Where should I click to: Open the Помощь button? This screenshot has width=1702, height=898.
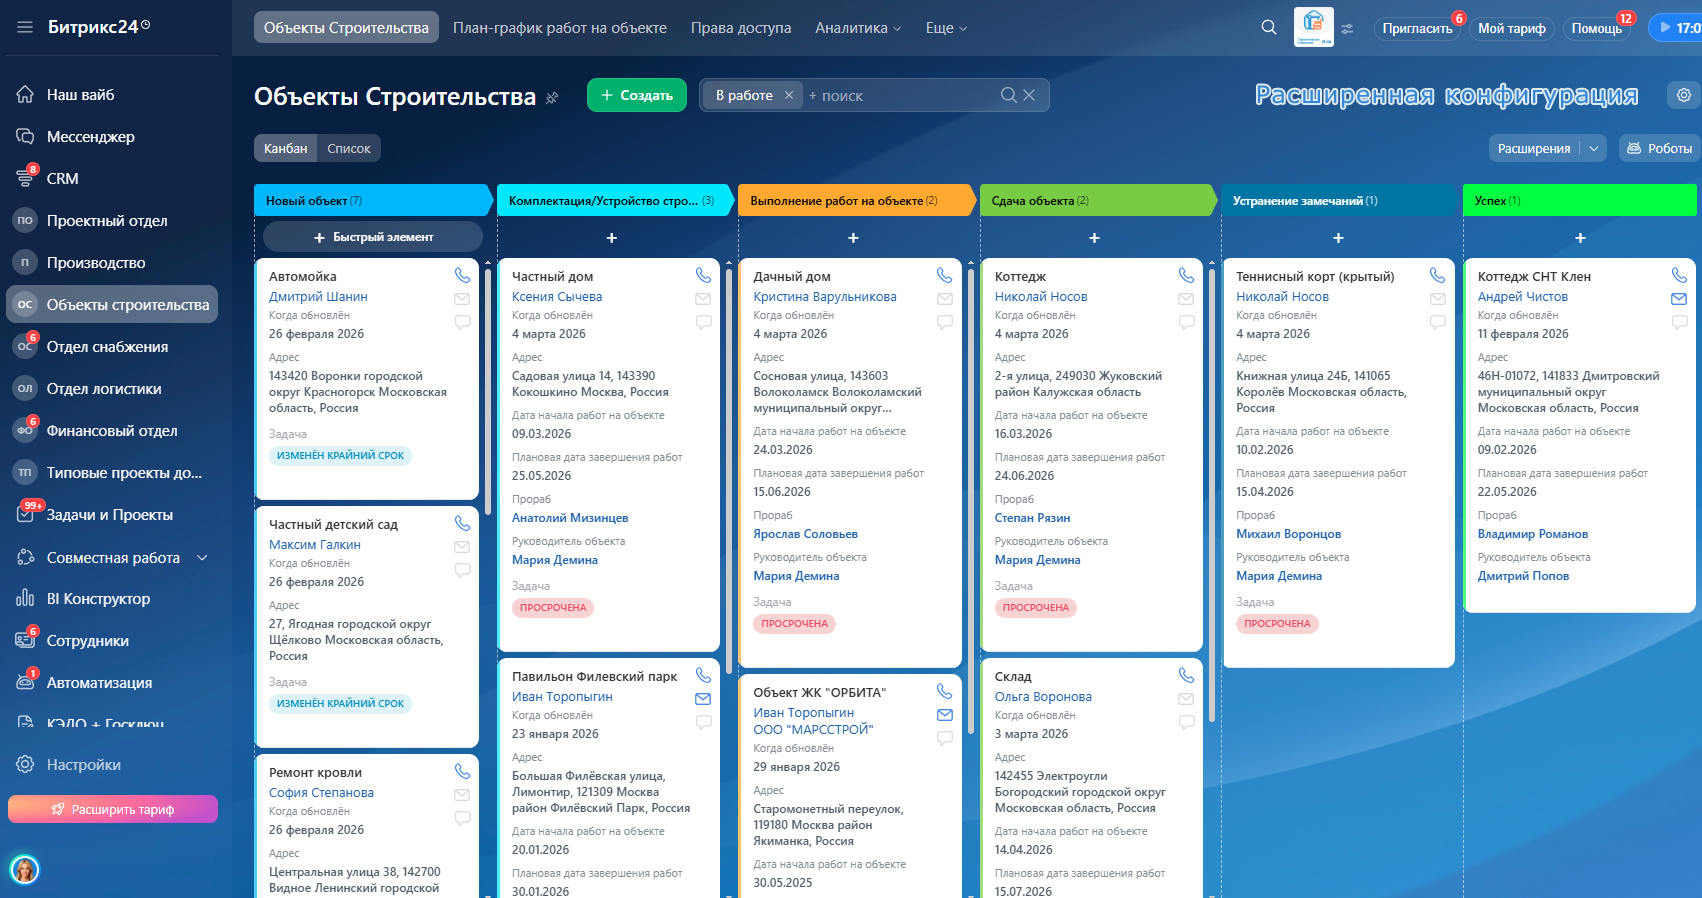(1596, 28)
